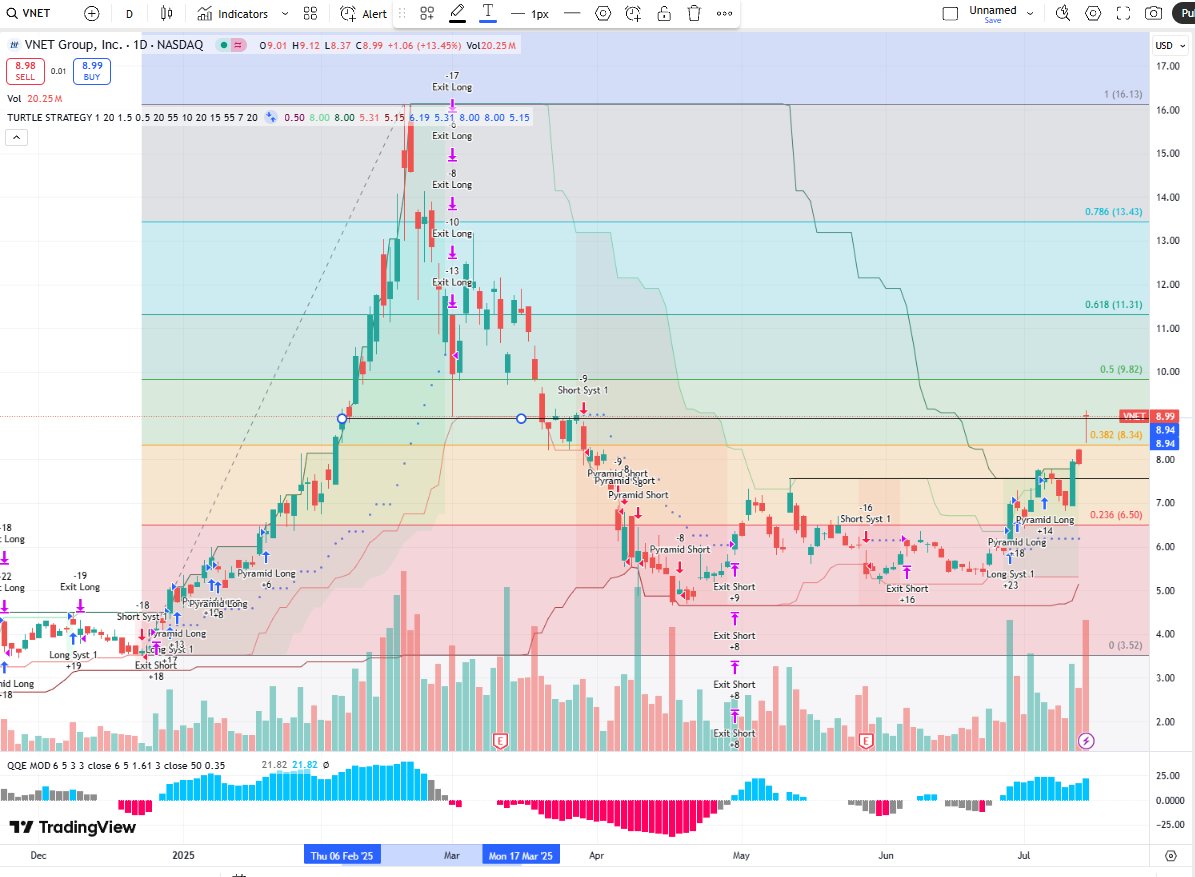Screen dimensions: 1195x877
Task: Click the Fib level 0.786 (13.43) label
Action: (x=1113, y=211)
